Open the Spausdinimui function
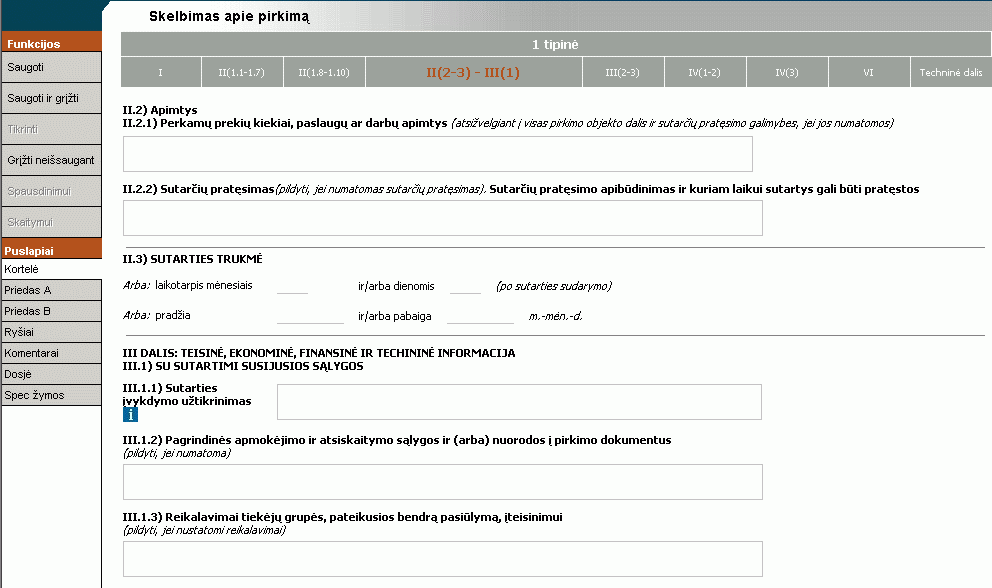This screenshot has height=588, width=992. click(x=51, y=191)
